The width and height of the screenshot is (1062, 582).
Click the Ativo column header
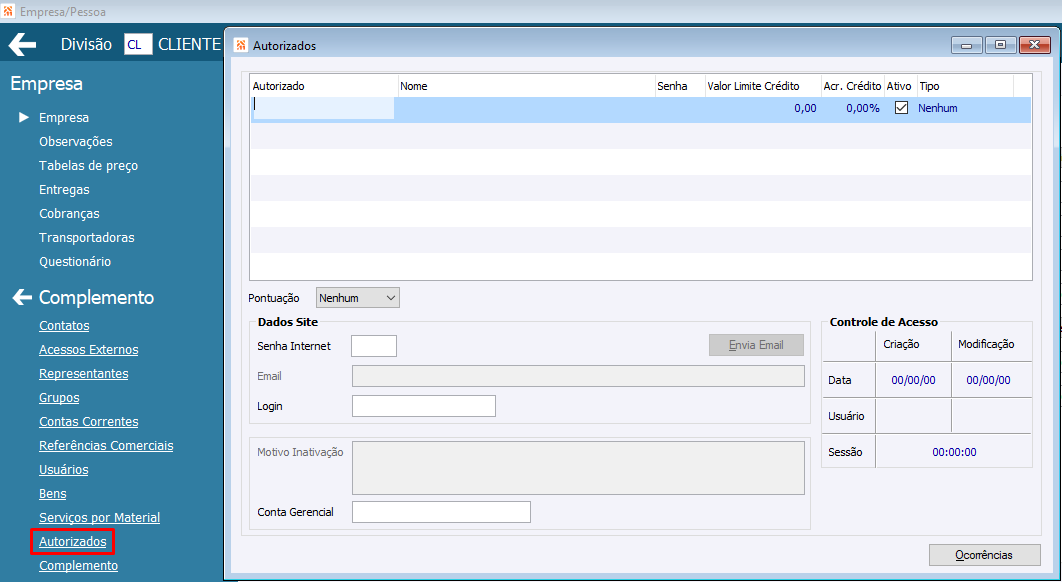pyautogui.click(x=900, y=86)
